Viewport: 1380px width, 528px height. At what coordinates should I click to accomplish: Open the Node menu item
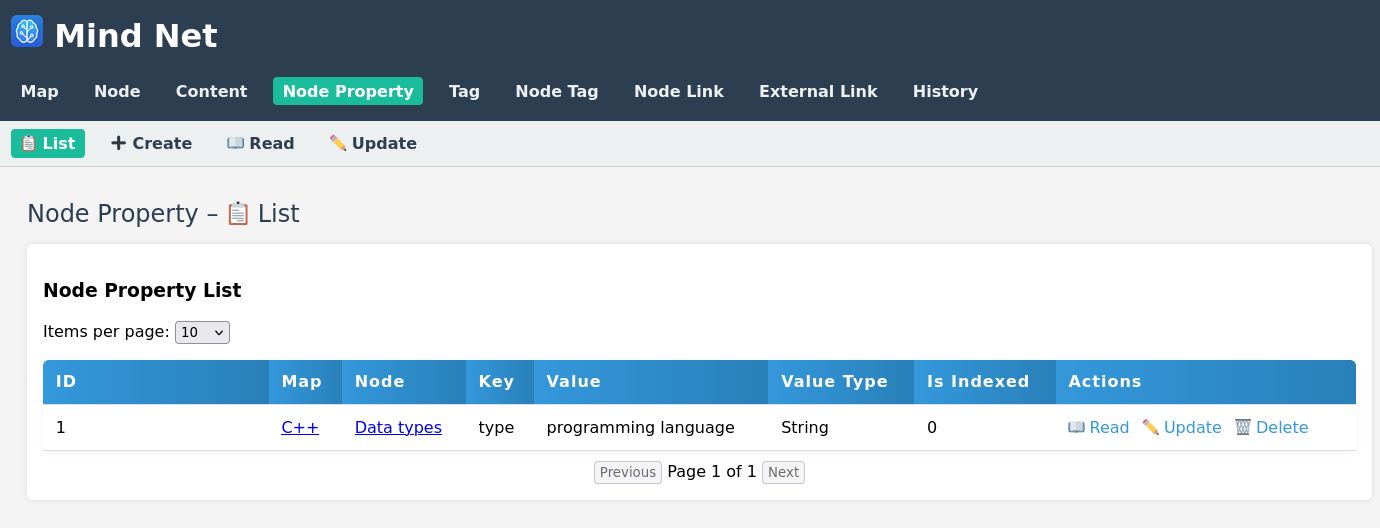[x=117, y=91]
